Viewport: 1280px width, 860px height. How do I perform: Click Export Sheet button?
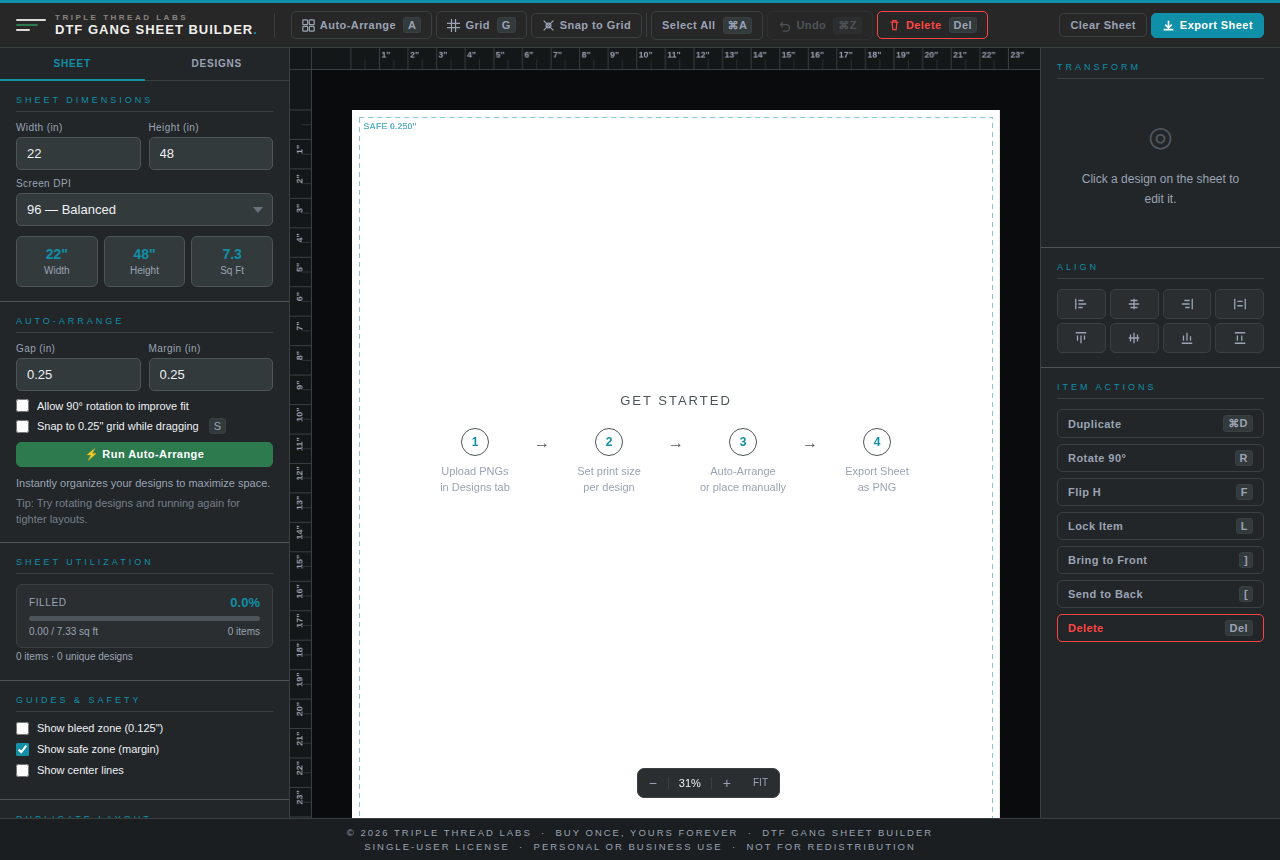point(1207,25)
